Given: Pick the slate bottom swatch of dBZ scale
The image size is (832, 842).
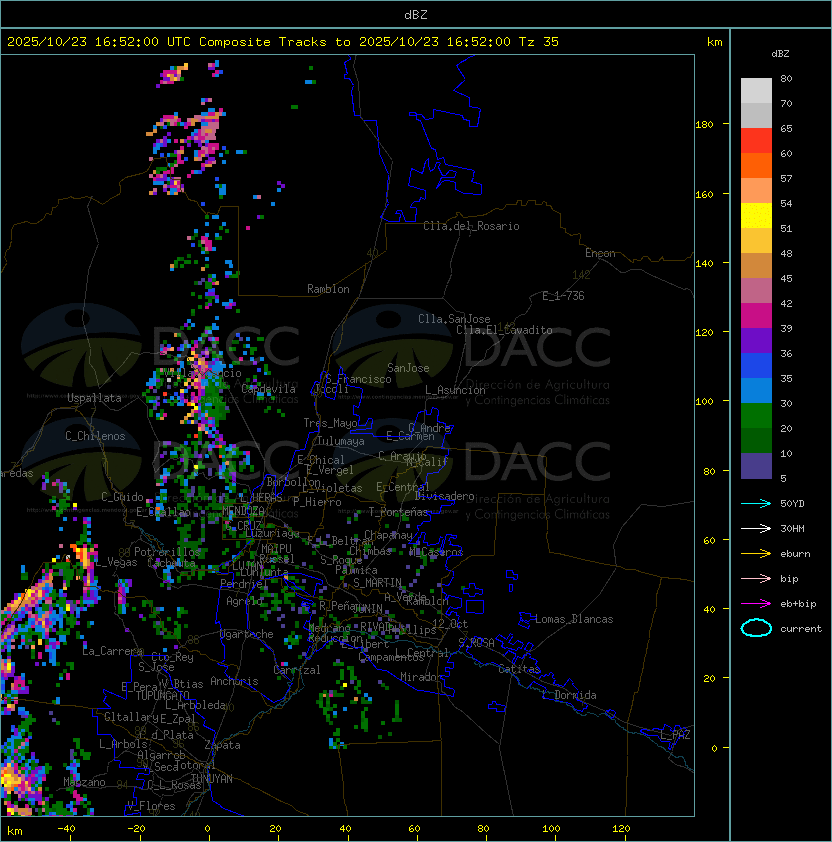Looking at the screenshot, I should [x=756, y=466].
